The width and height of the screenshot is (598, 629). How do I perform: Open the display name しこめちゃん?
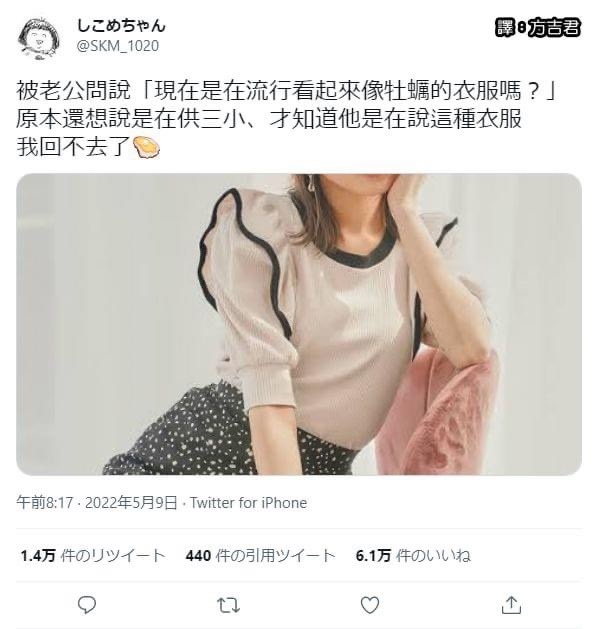(121, 26)
